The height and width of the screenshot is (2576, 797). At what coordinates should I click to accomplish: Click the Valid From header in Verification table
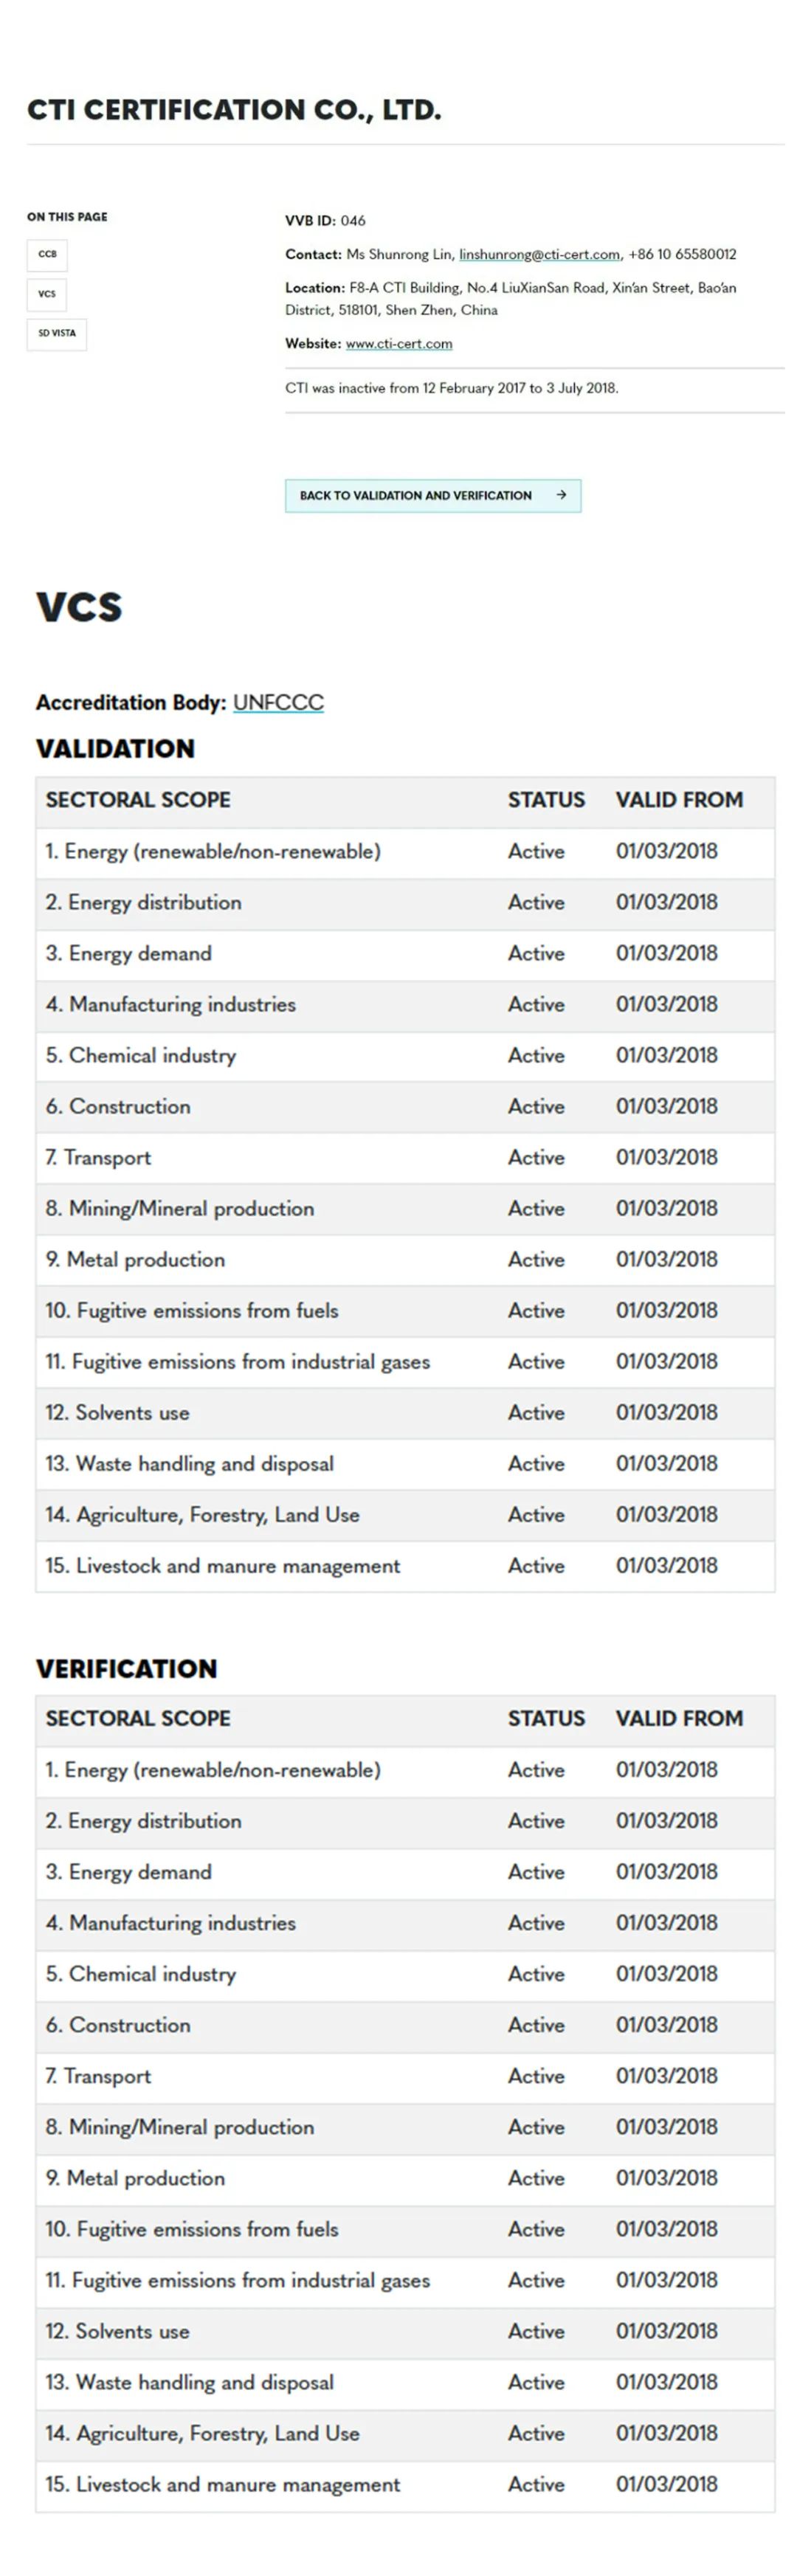679,1718
